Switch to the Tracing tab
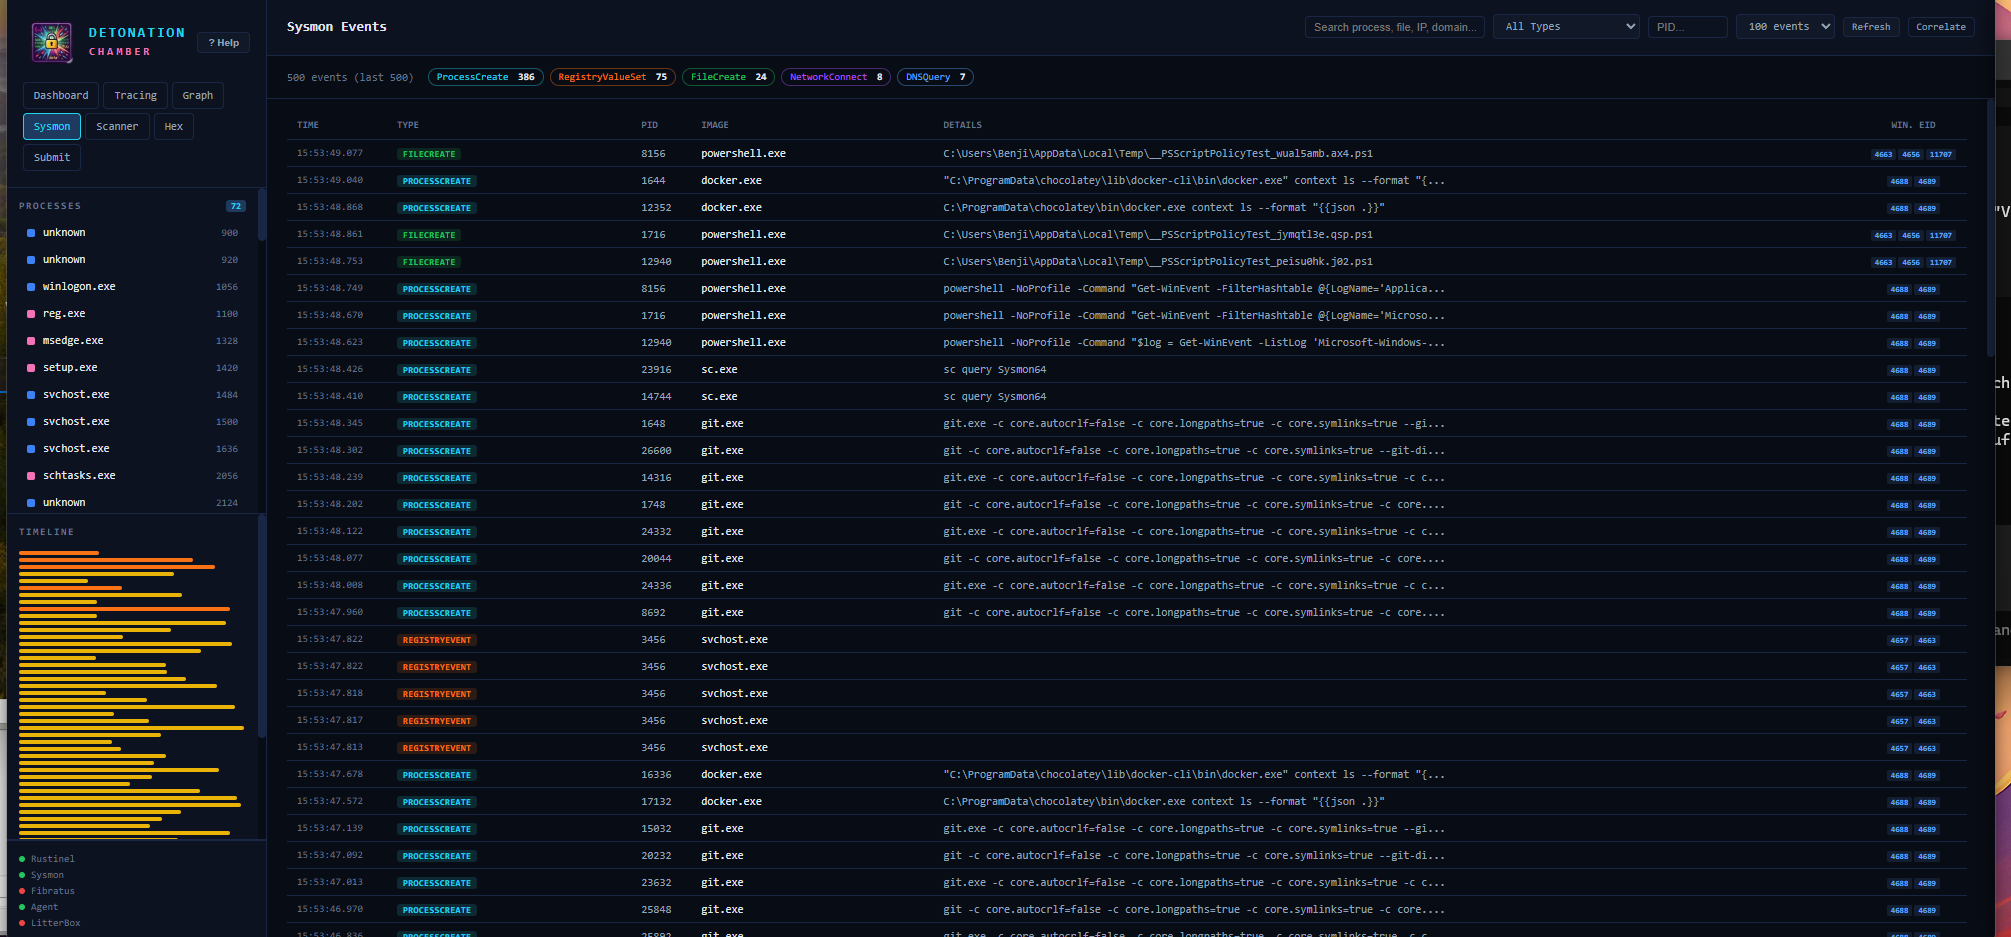 (135, 96)
